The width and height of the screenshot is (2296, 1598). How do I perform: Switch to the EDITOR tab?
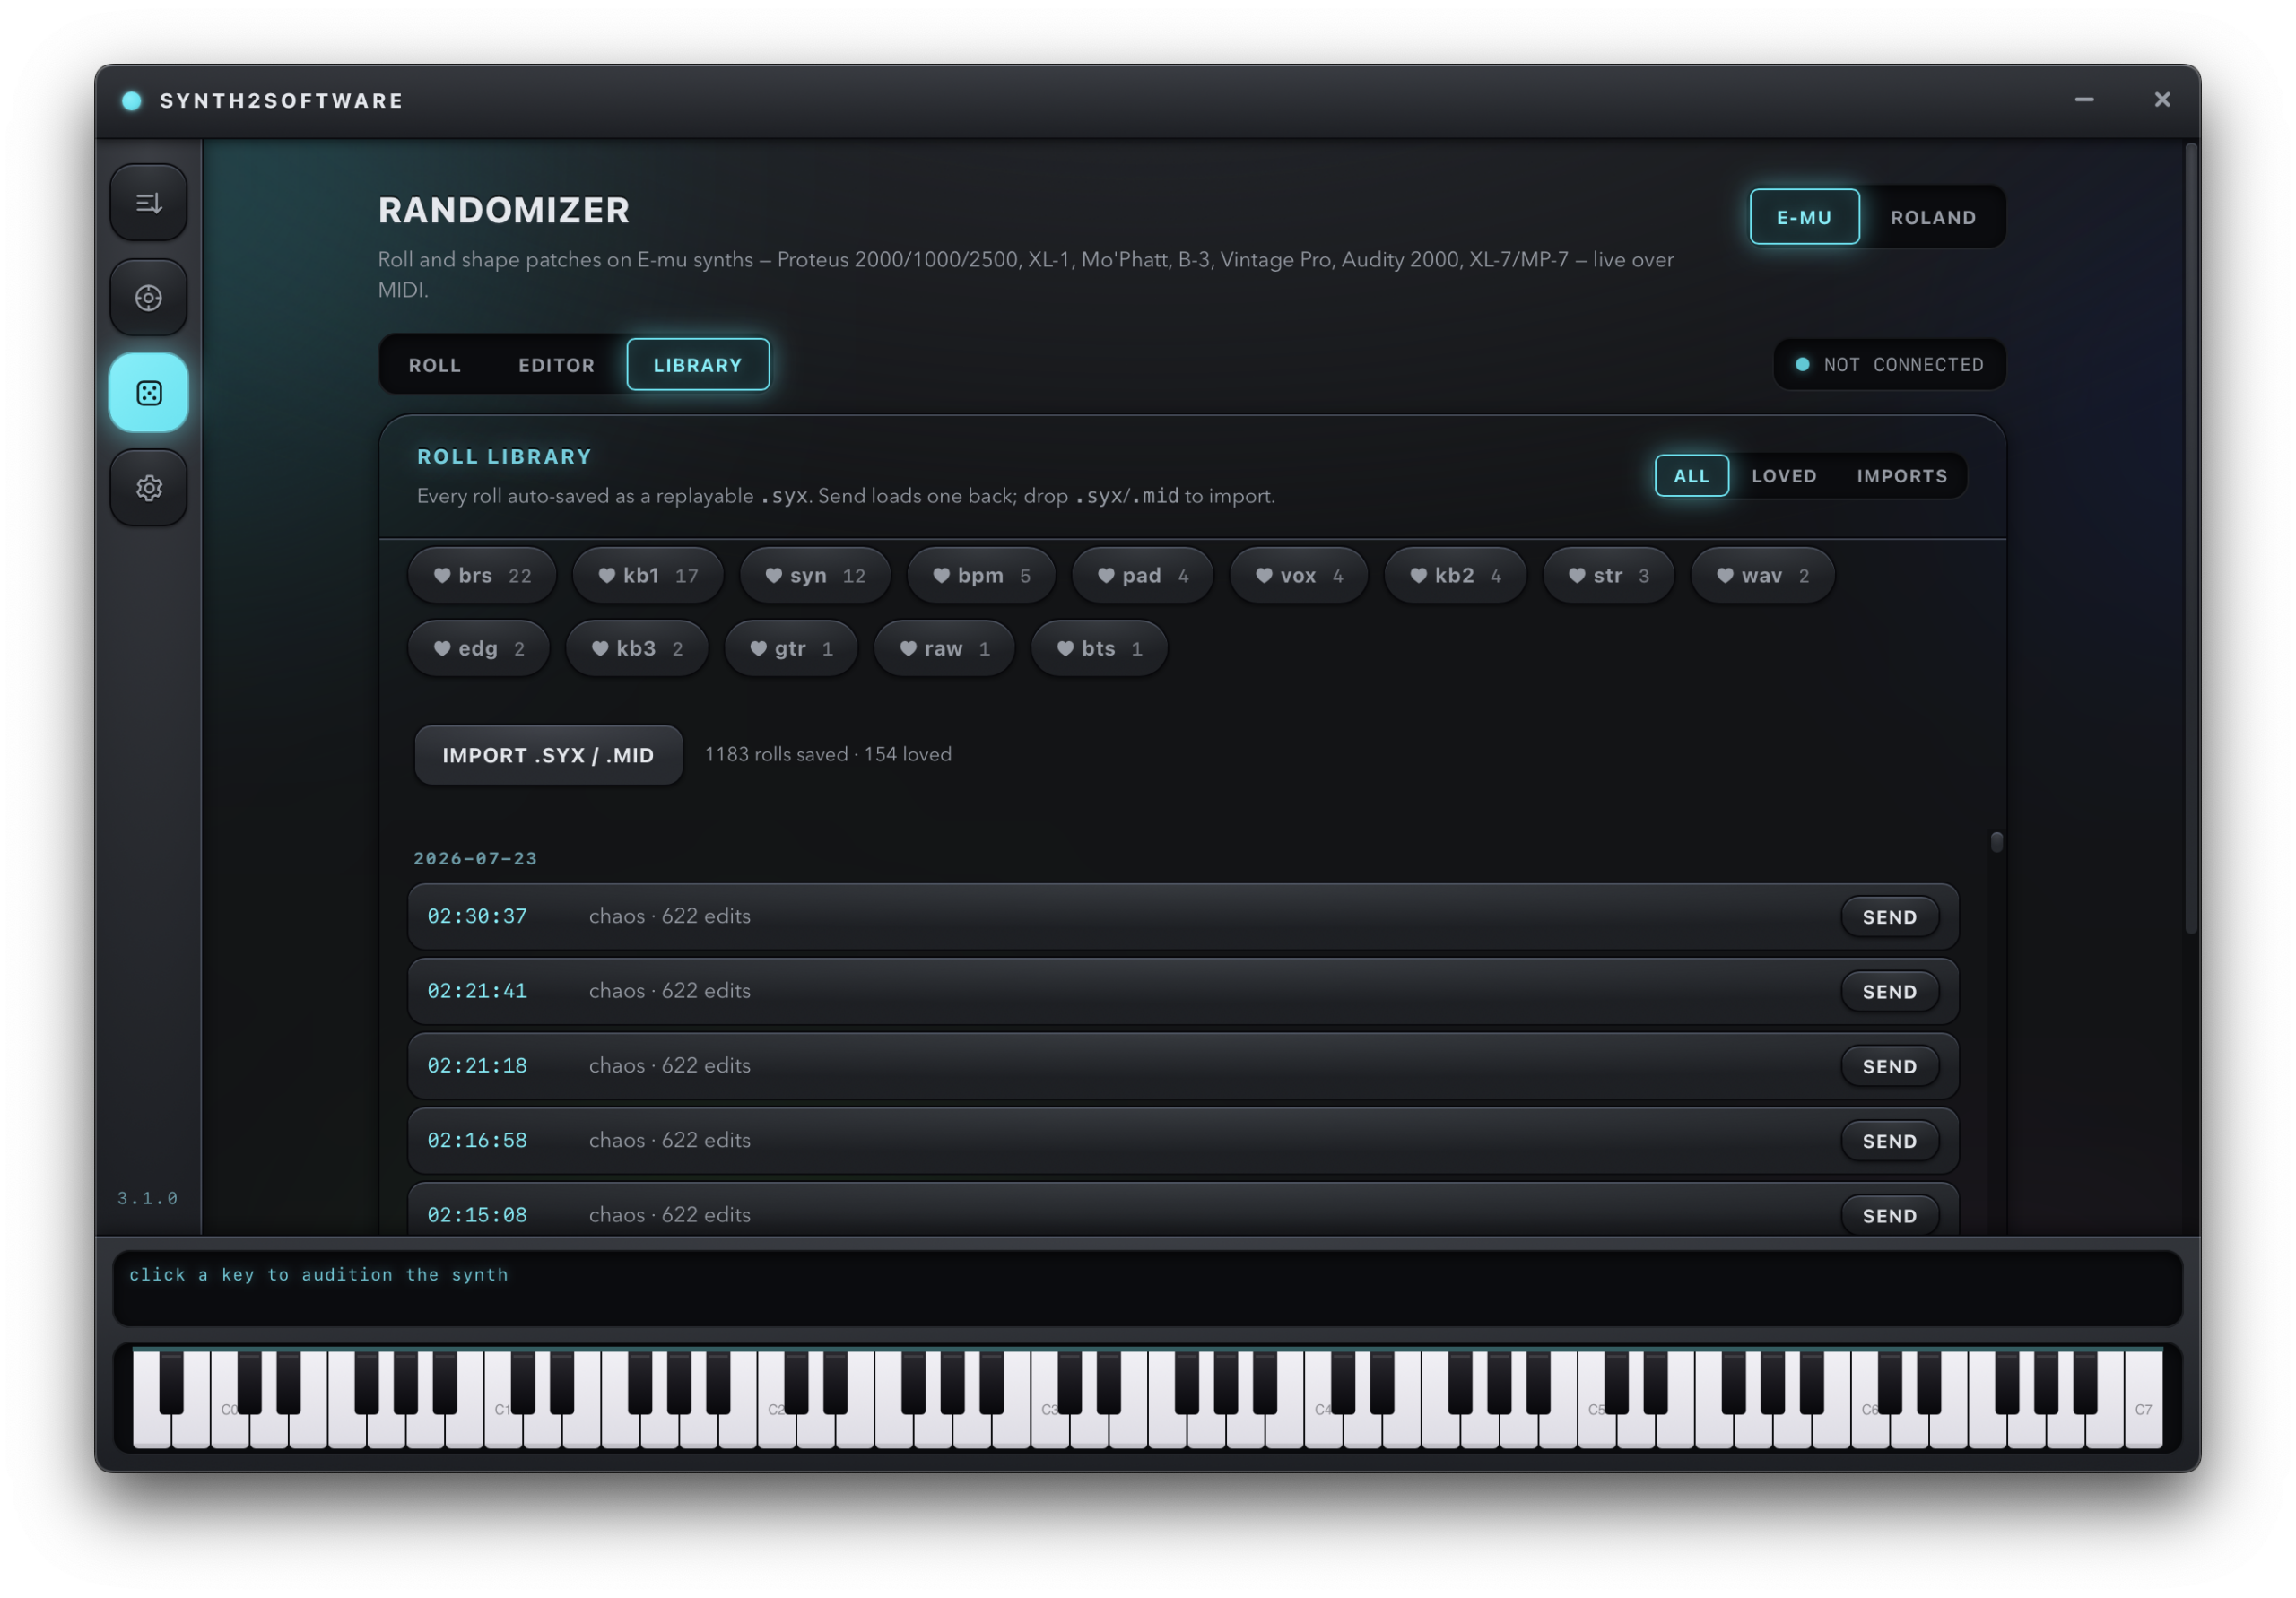556,365
